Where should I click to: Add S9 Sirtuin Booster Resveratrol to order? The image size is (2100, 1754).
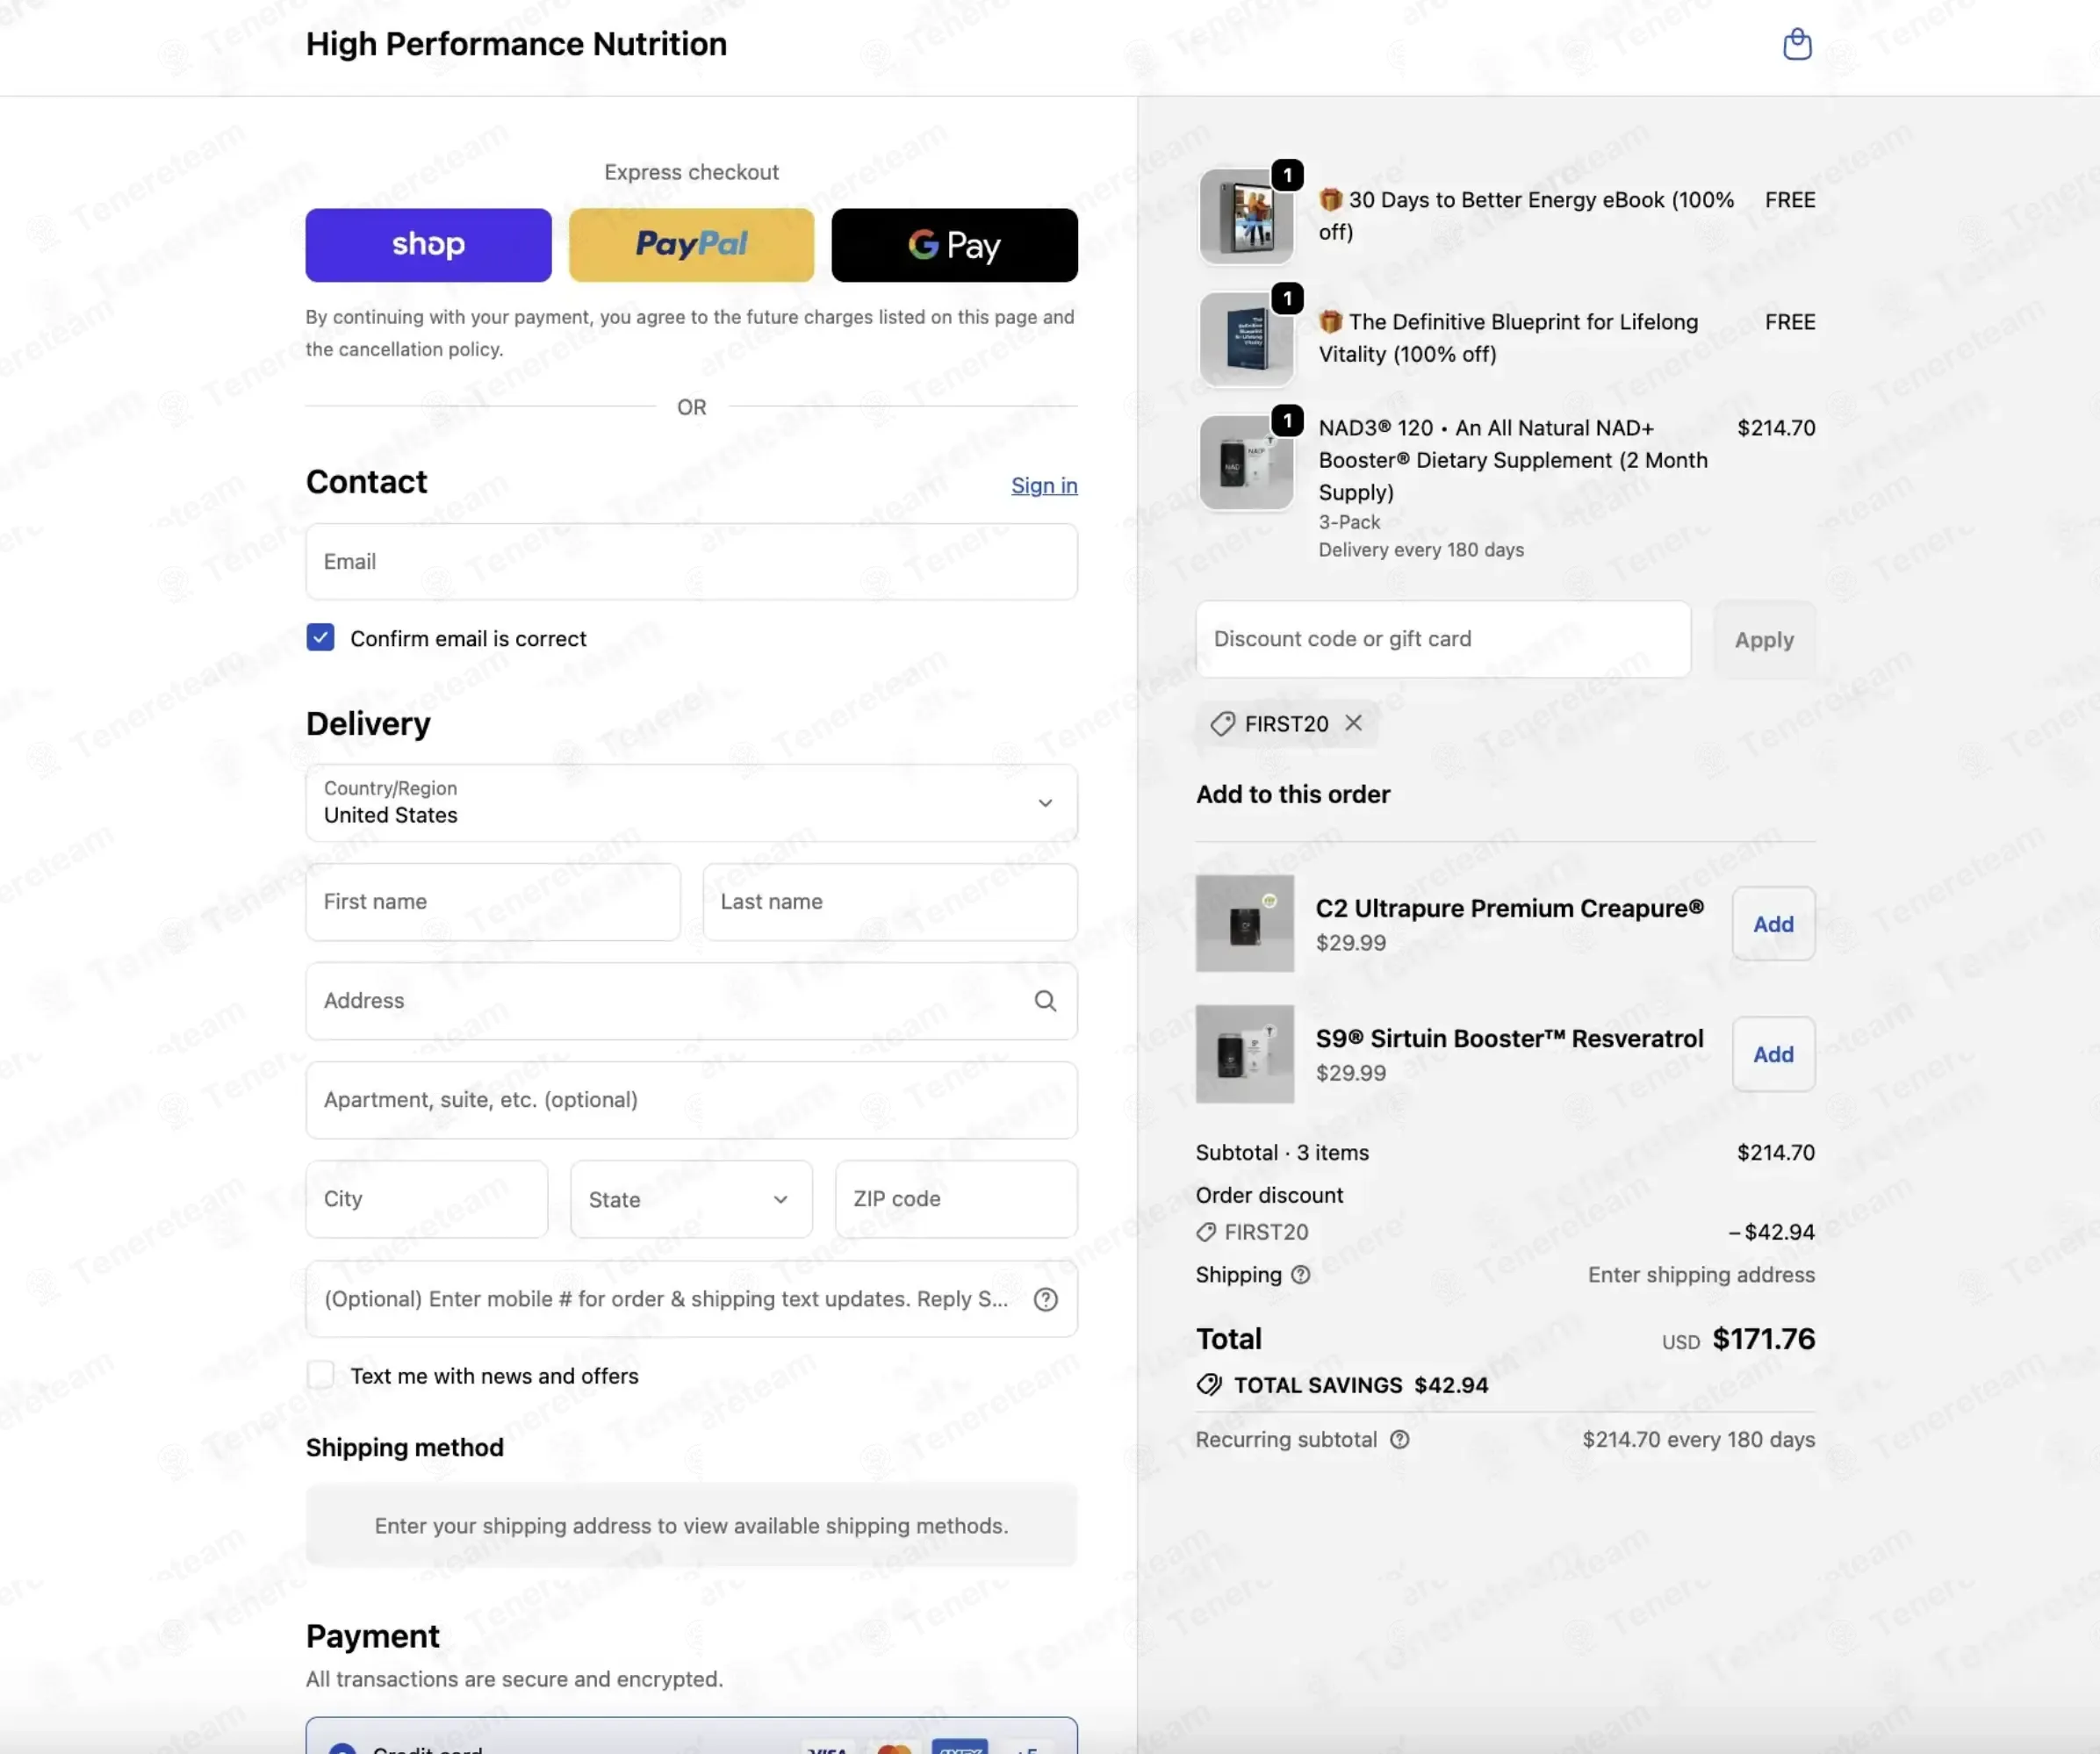tap(1773, 1054)
